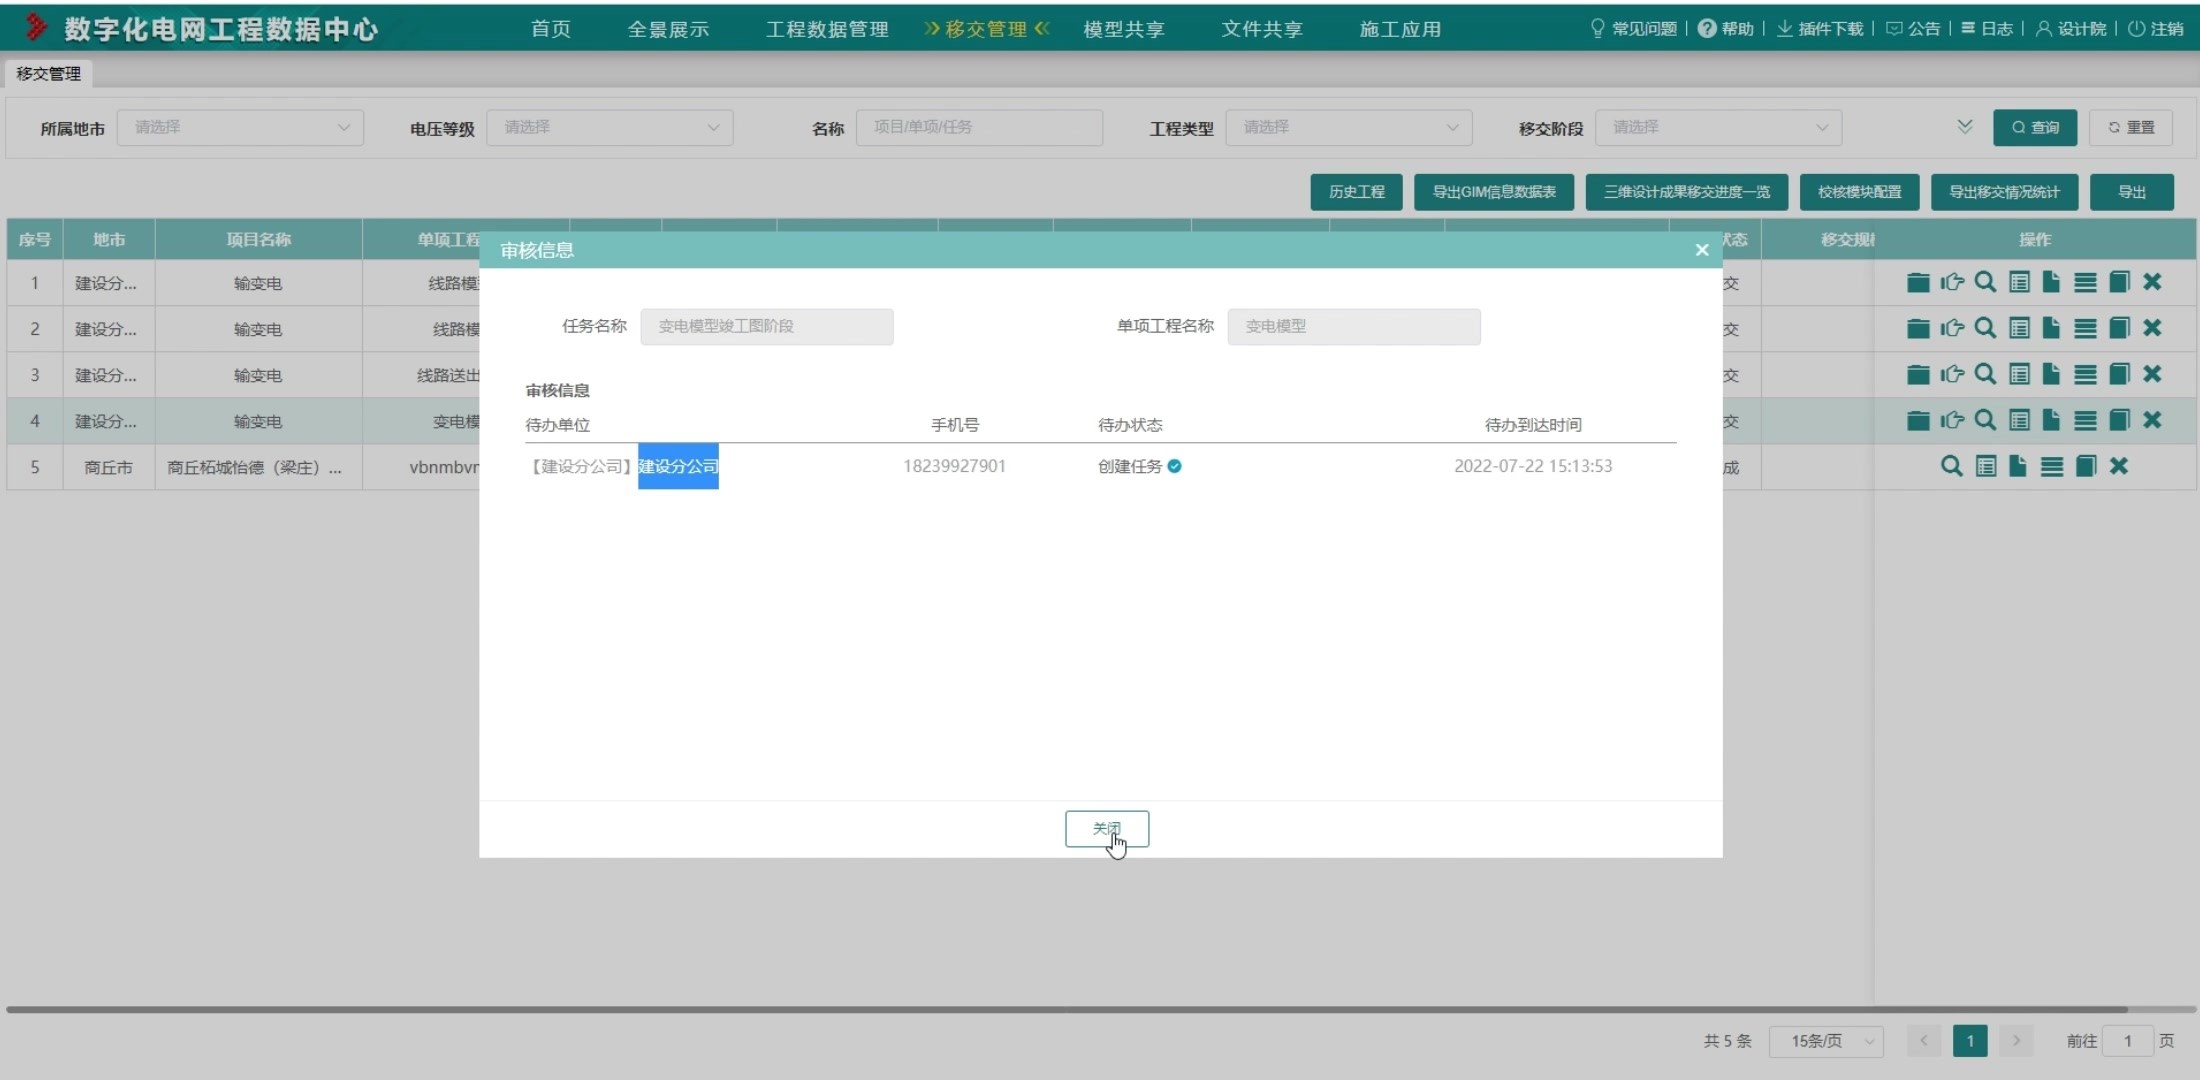Click the 历史工程 button
Viewport: 2200px width, 1080px height.
(x=1356, y=192)
